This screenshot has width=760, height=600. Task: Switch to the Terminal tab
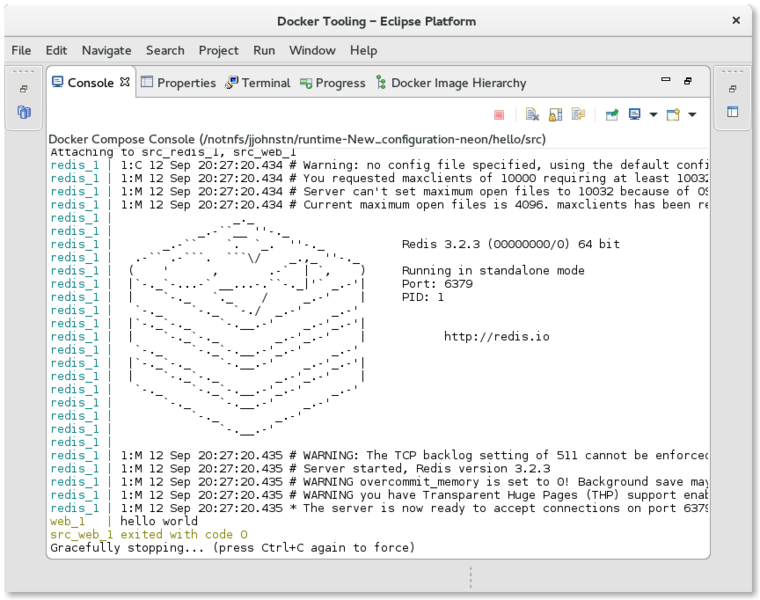[257, 83]
